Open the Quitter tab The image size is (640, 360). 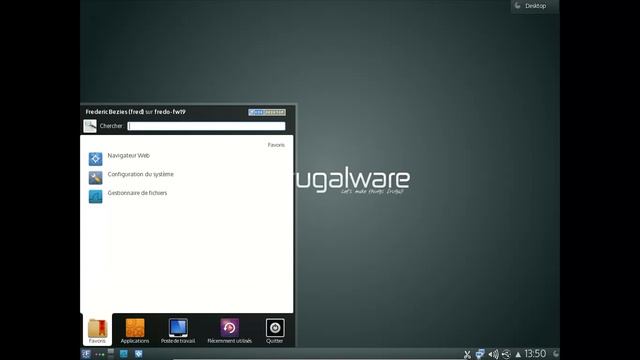pos(275,330)
